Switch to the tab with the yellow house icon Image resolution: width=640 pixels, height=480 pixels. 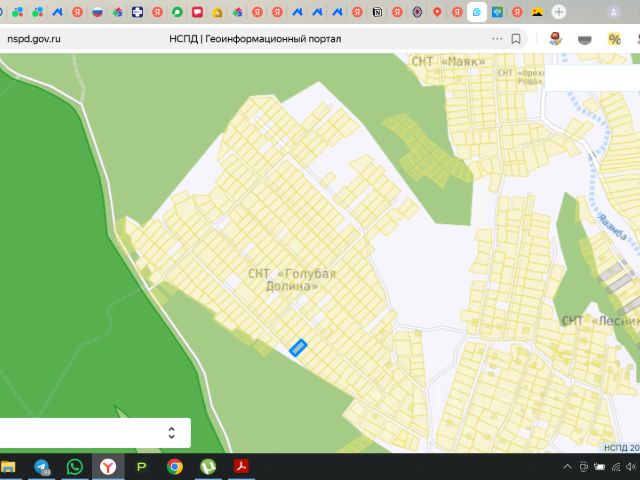click(217, 12)
